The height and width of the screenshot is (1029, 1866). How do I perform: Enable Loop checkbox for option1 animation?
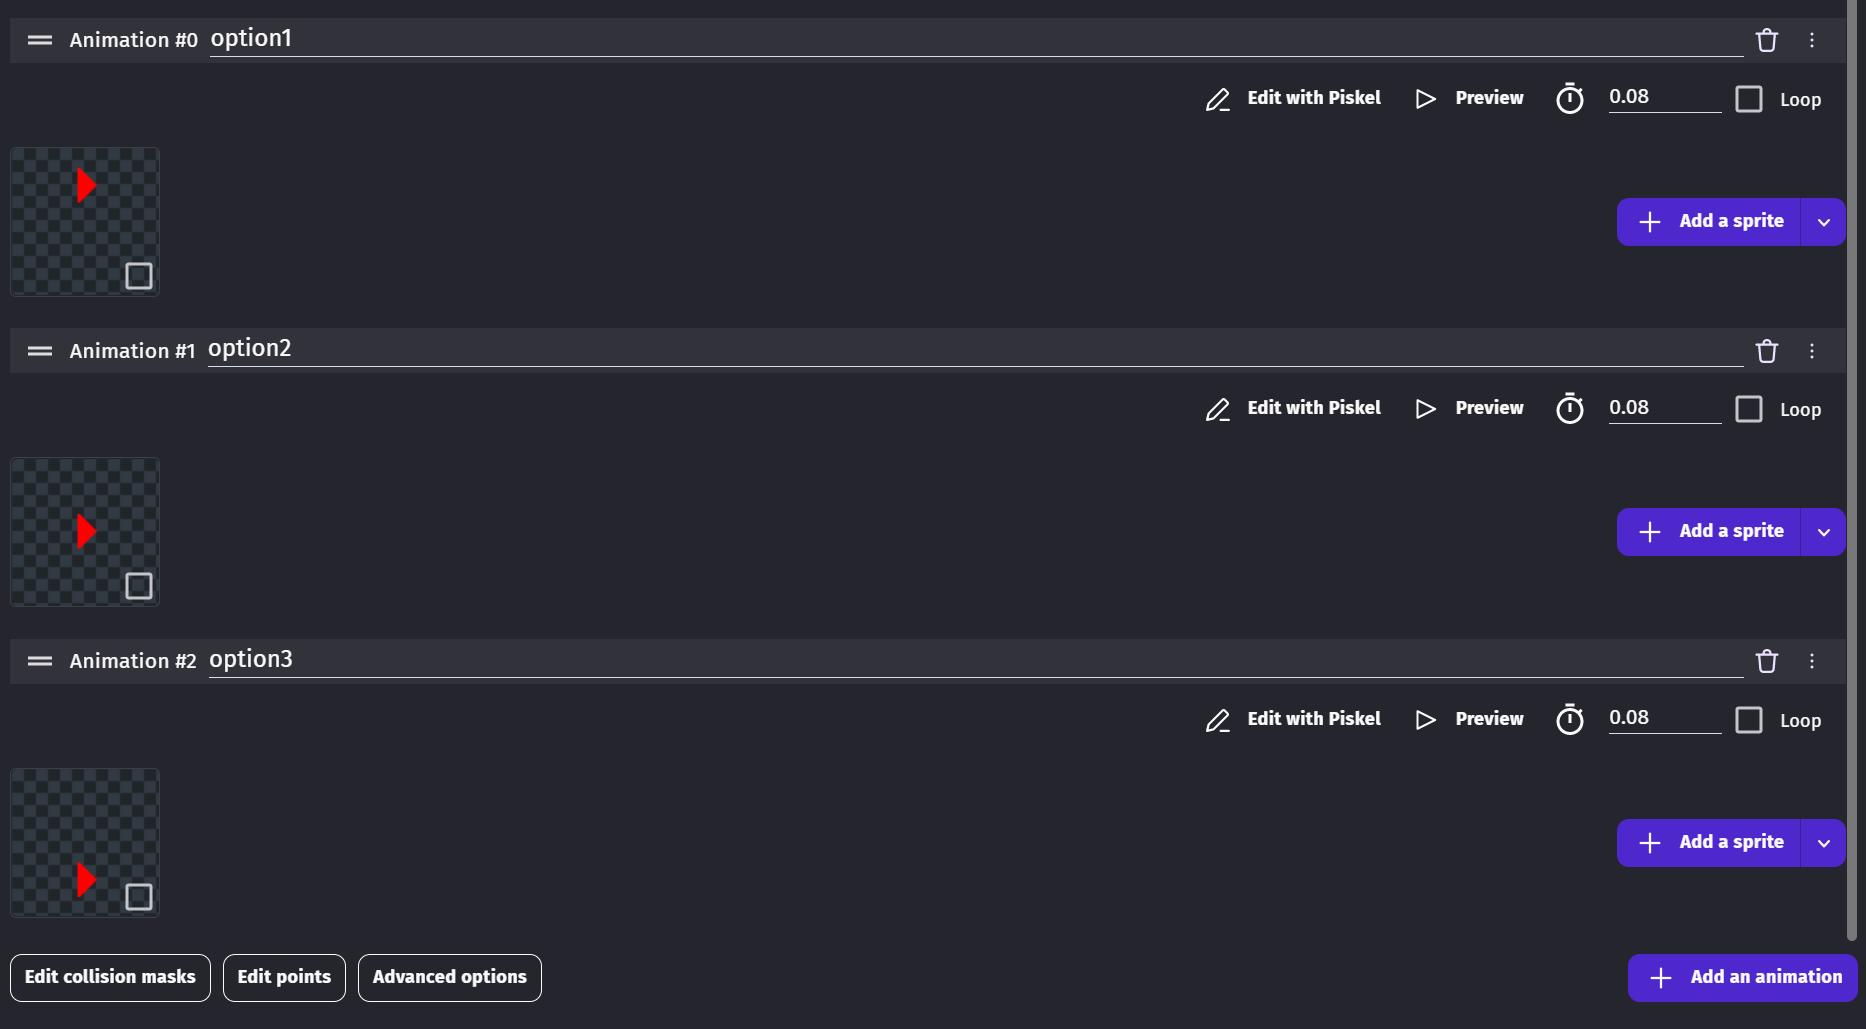click(1749, 99)
